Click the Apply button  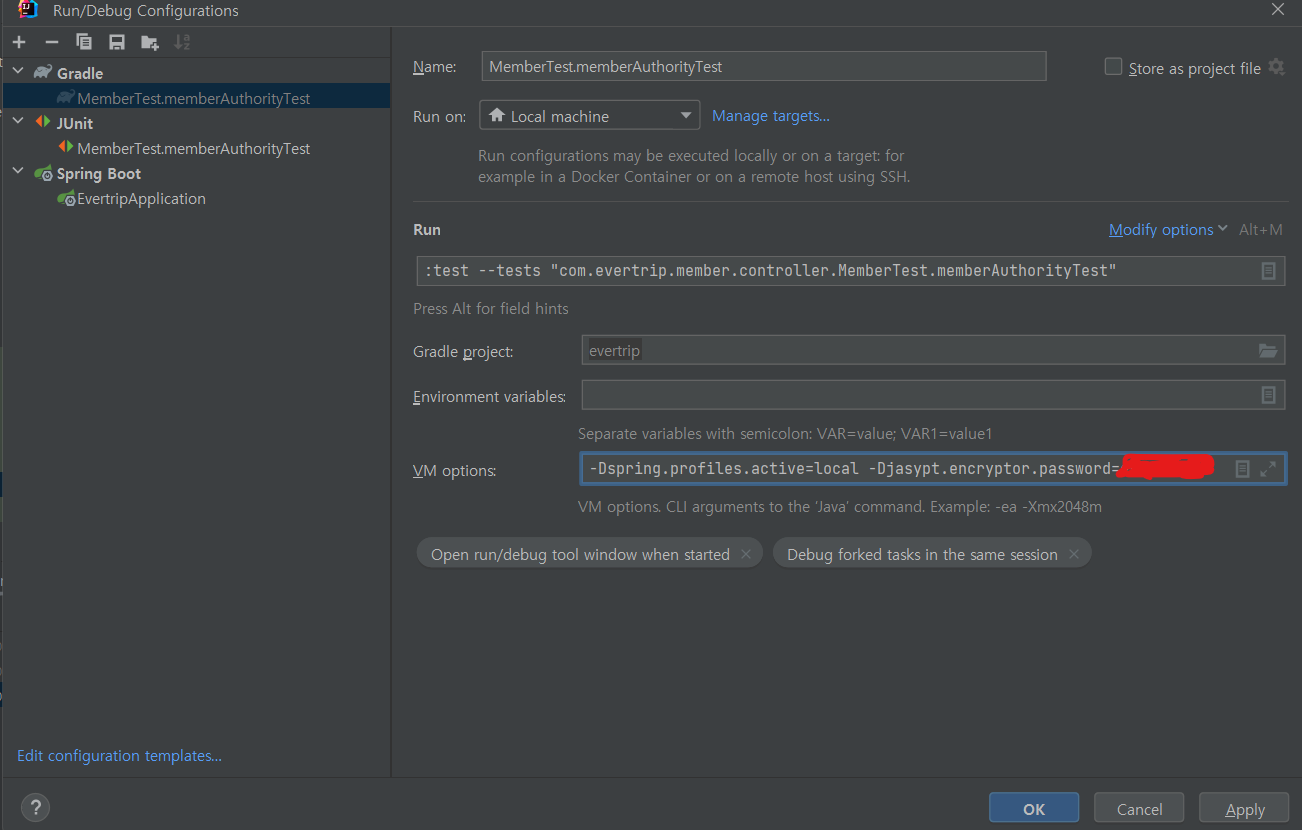(x=1245, y=808)
